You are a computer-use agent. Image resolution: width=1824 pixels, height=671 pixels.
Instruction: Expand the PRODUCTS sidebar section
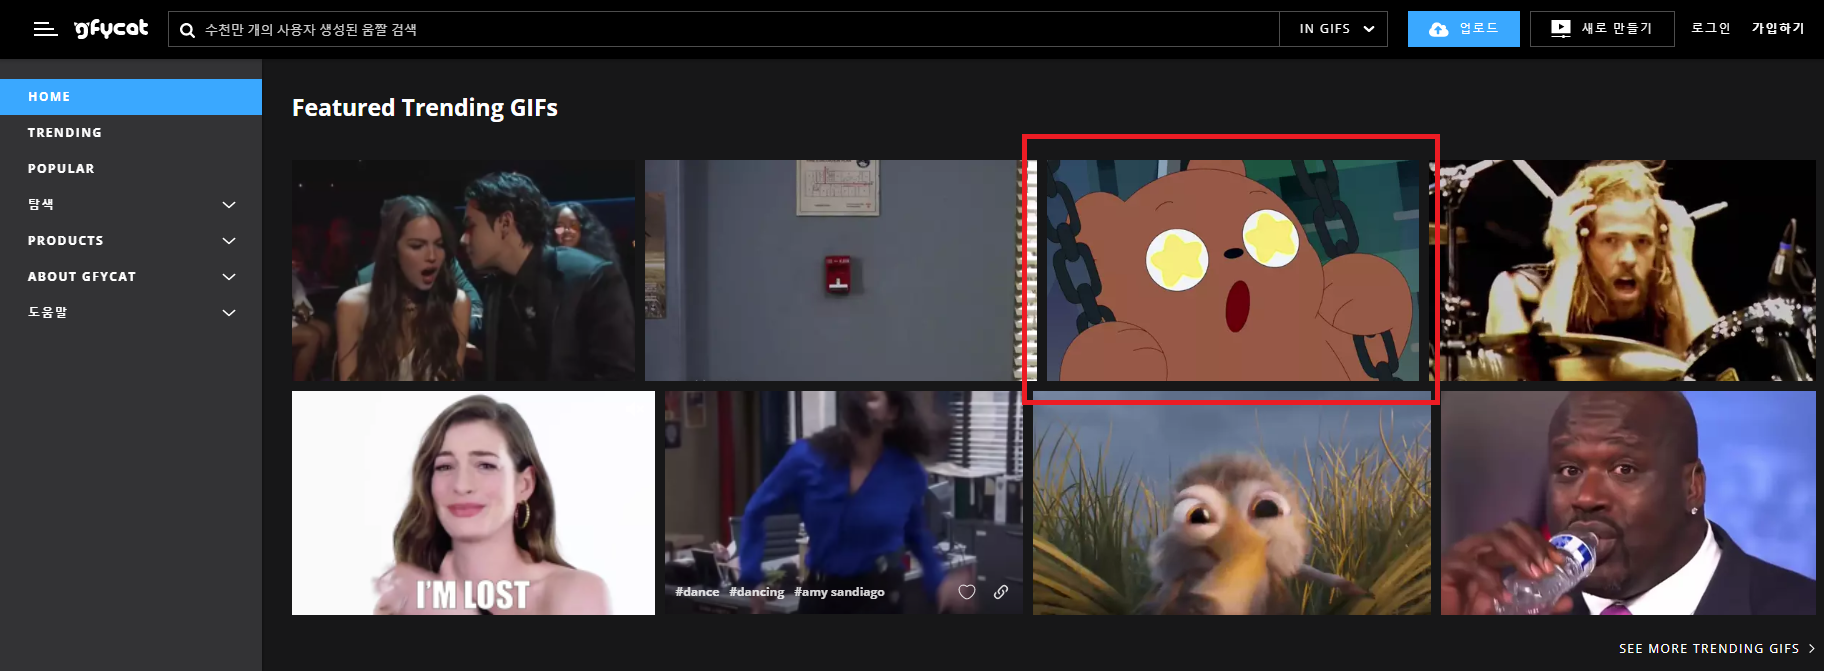[131, 241]
